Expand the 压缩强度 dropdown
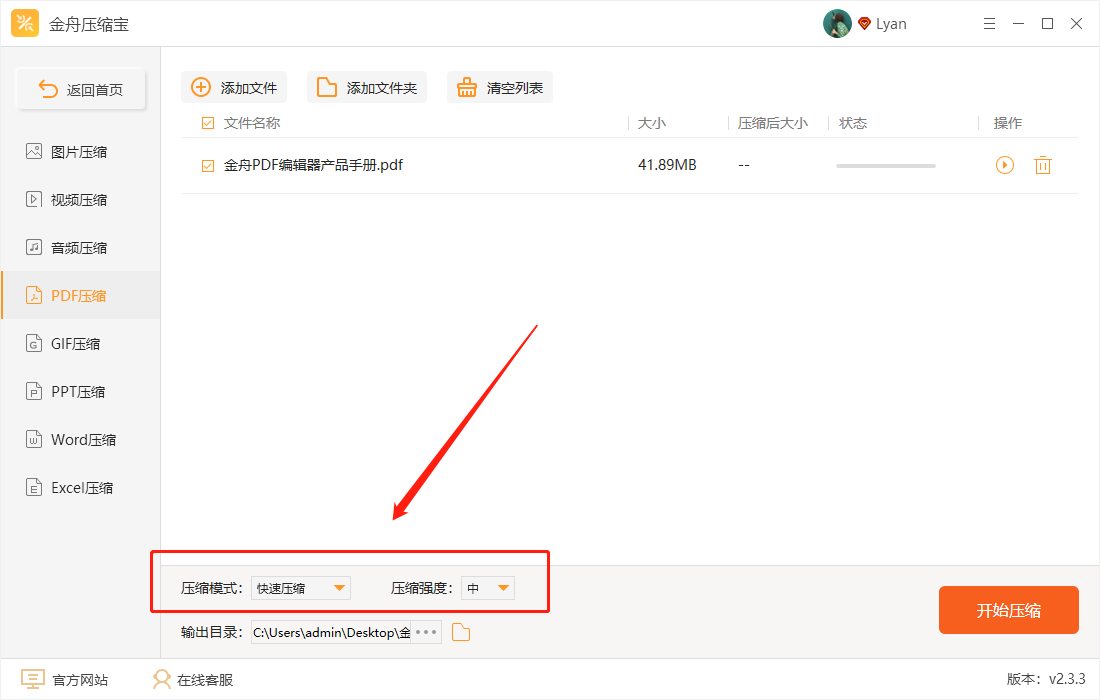1100x700 pixels. (487, 588)
